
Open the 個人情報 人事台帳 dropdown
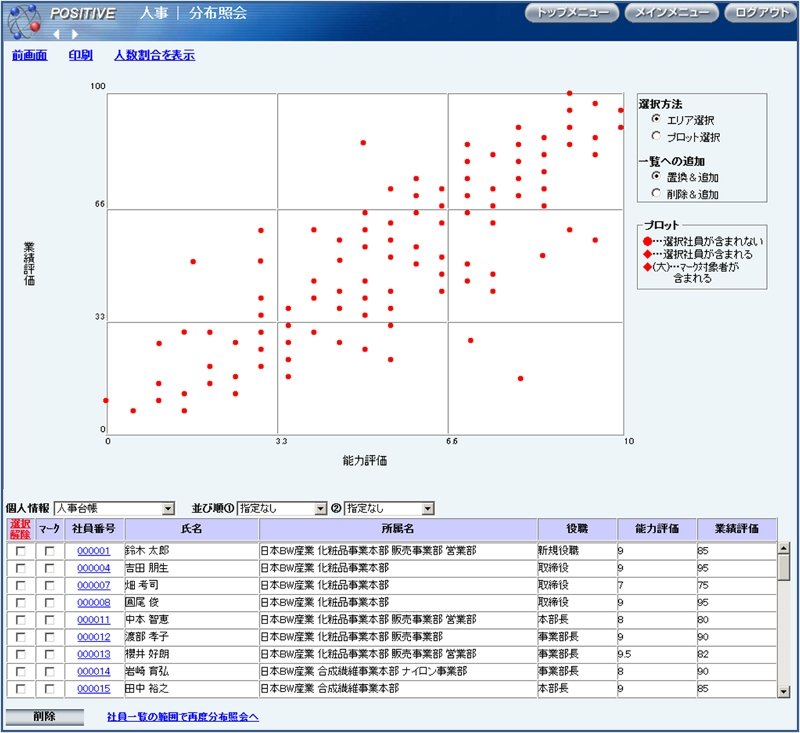[x=114, y=508]
